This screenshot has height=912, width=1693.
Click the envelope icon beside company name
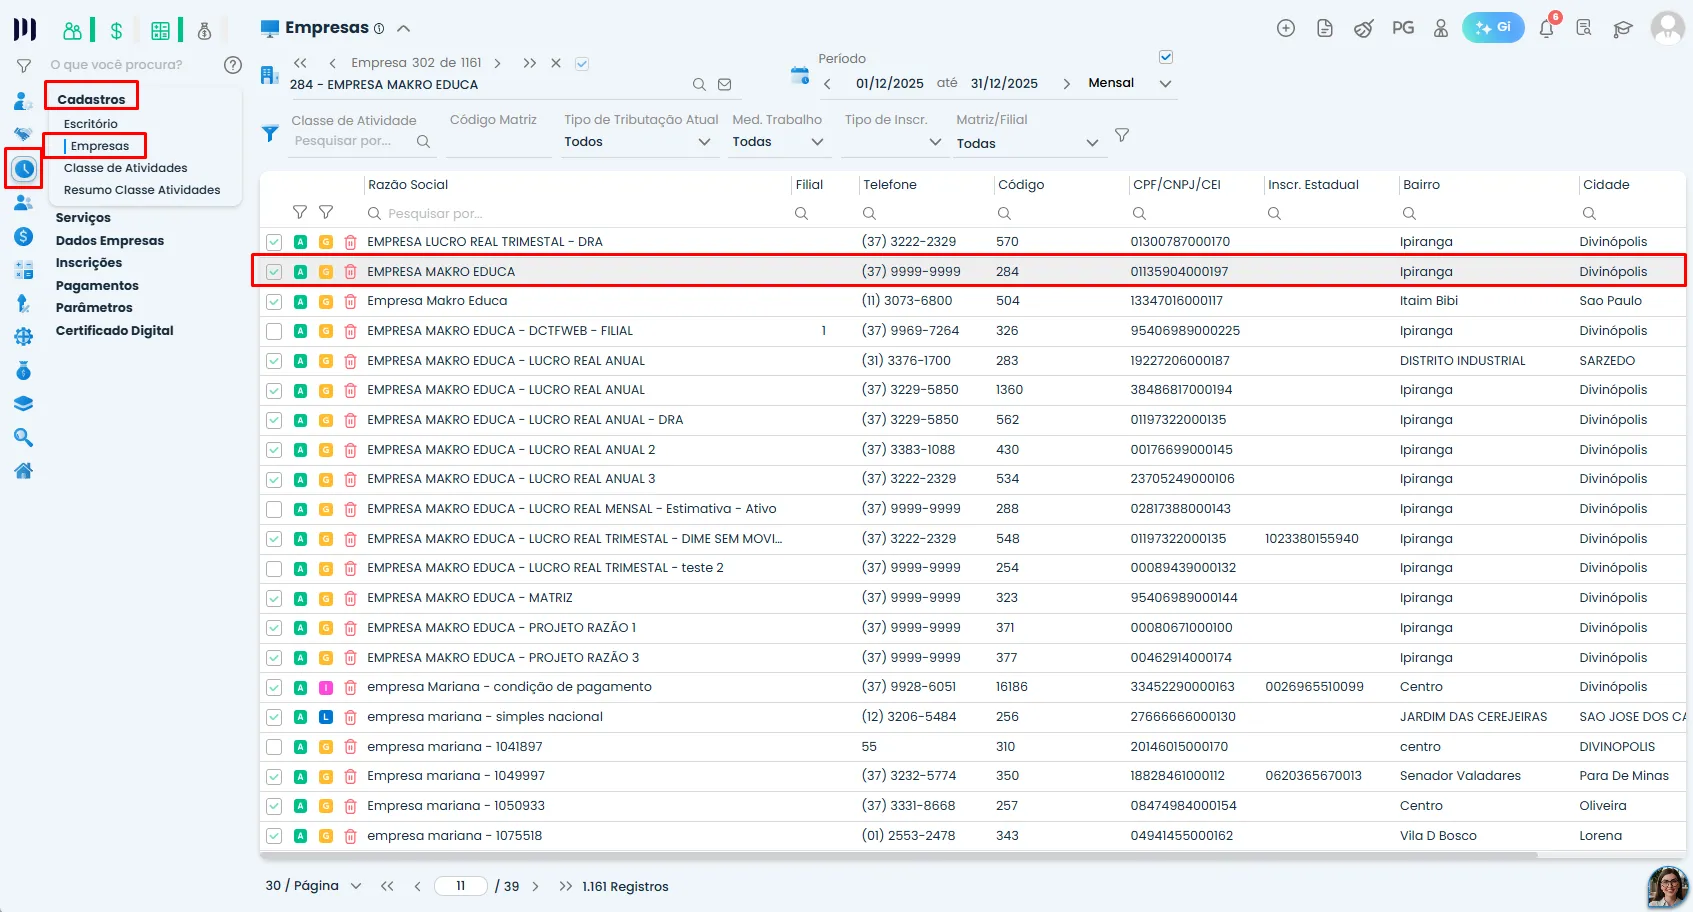(x=725, y=85)
